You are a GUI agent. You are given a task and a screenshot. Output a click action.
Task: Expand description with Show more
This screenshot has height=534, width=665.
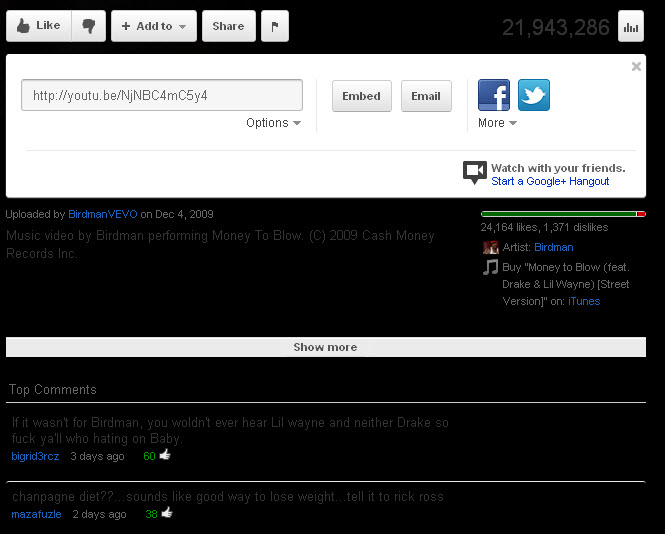point(325,347)
